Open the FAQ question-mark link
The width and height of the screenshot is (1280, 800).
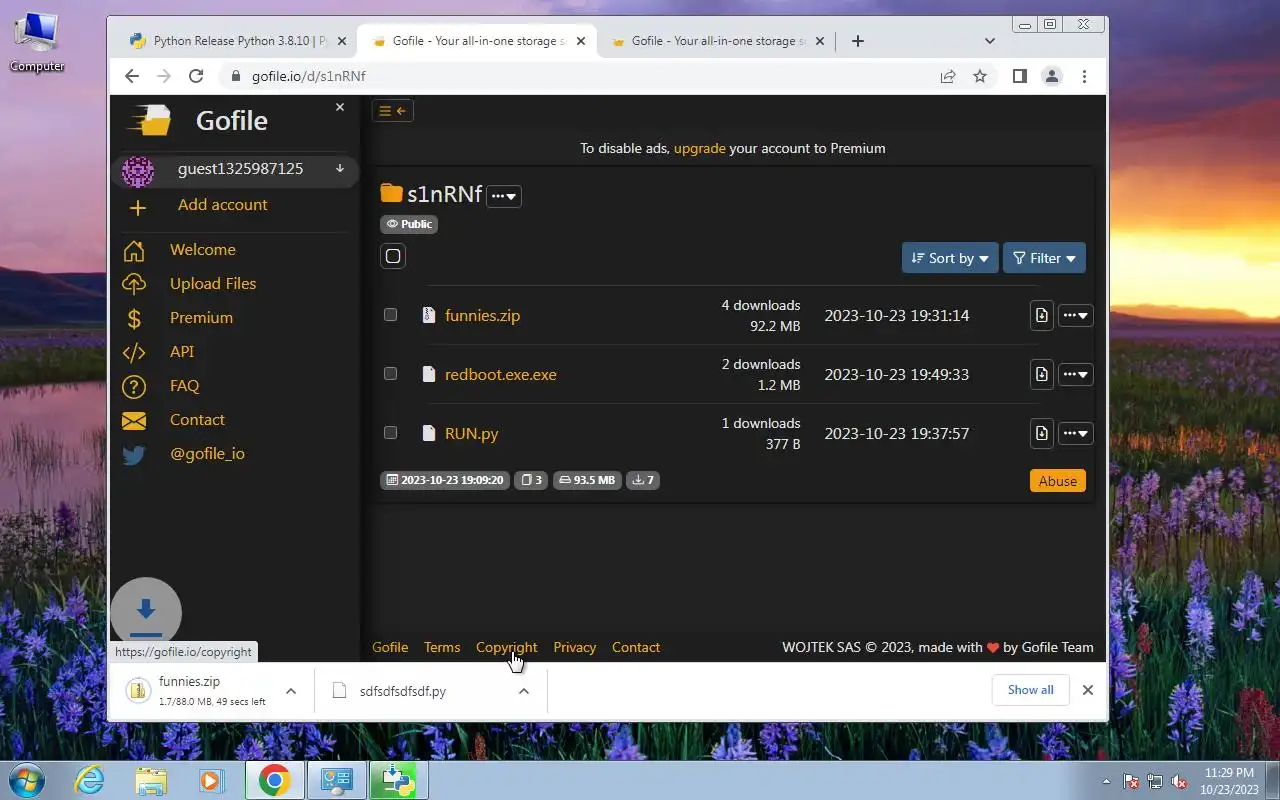tap(184, 386)
